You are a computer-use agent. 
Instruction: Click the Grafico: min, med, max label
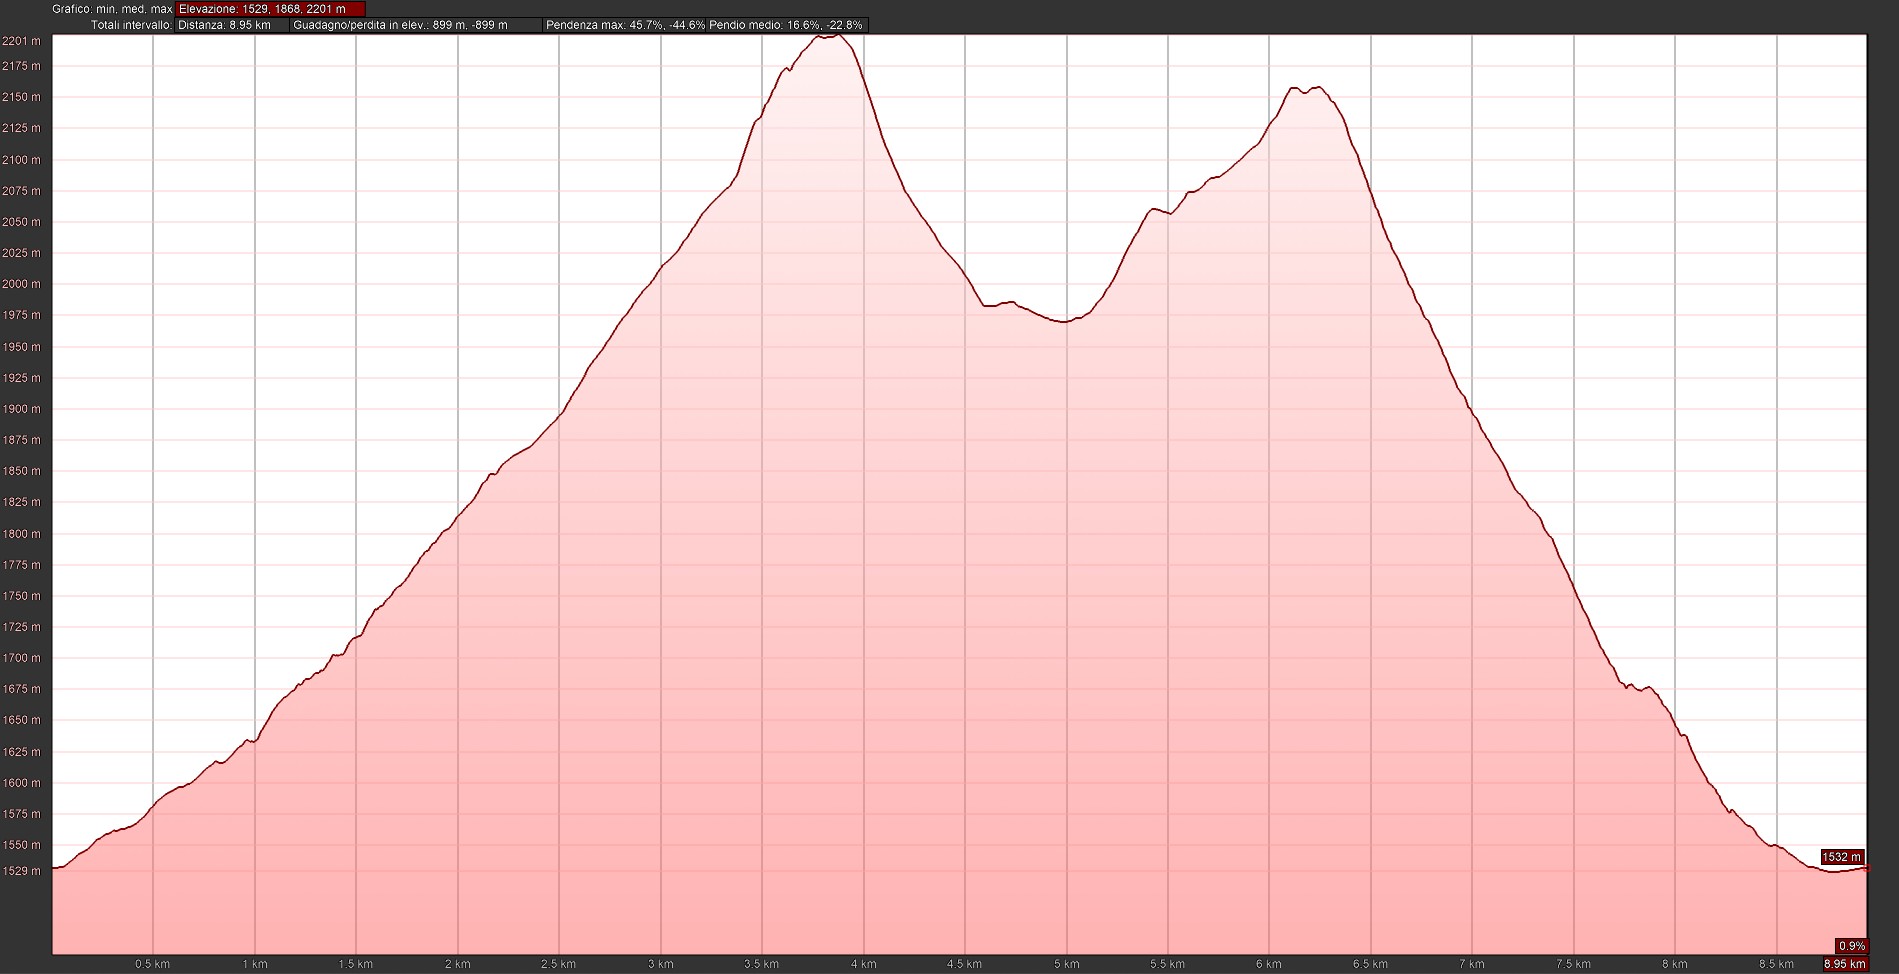coord(112,9)
